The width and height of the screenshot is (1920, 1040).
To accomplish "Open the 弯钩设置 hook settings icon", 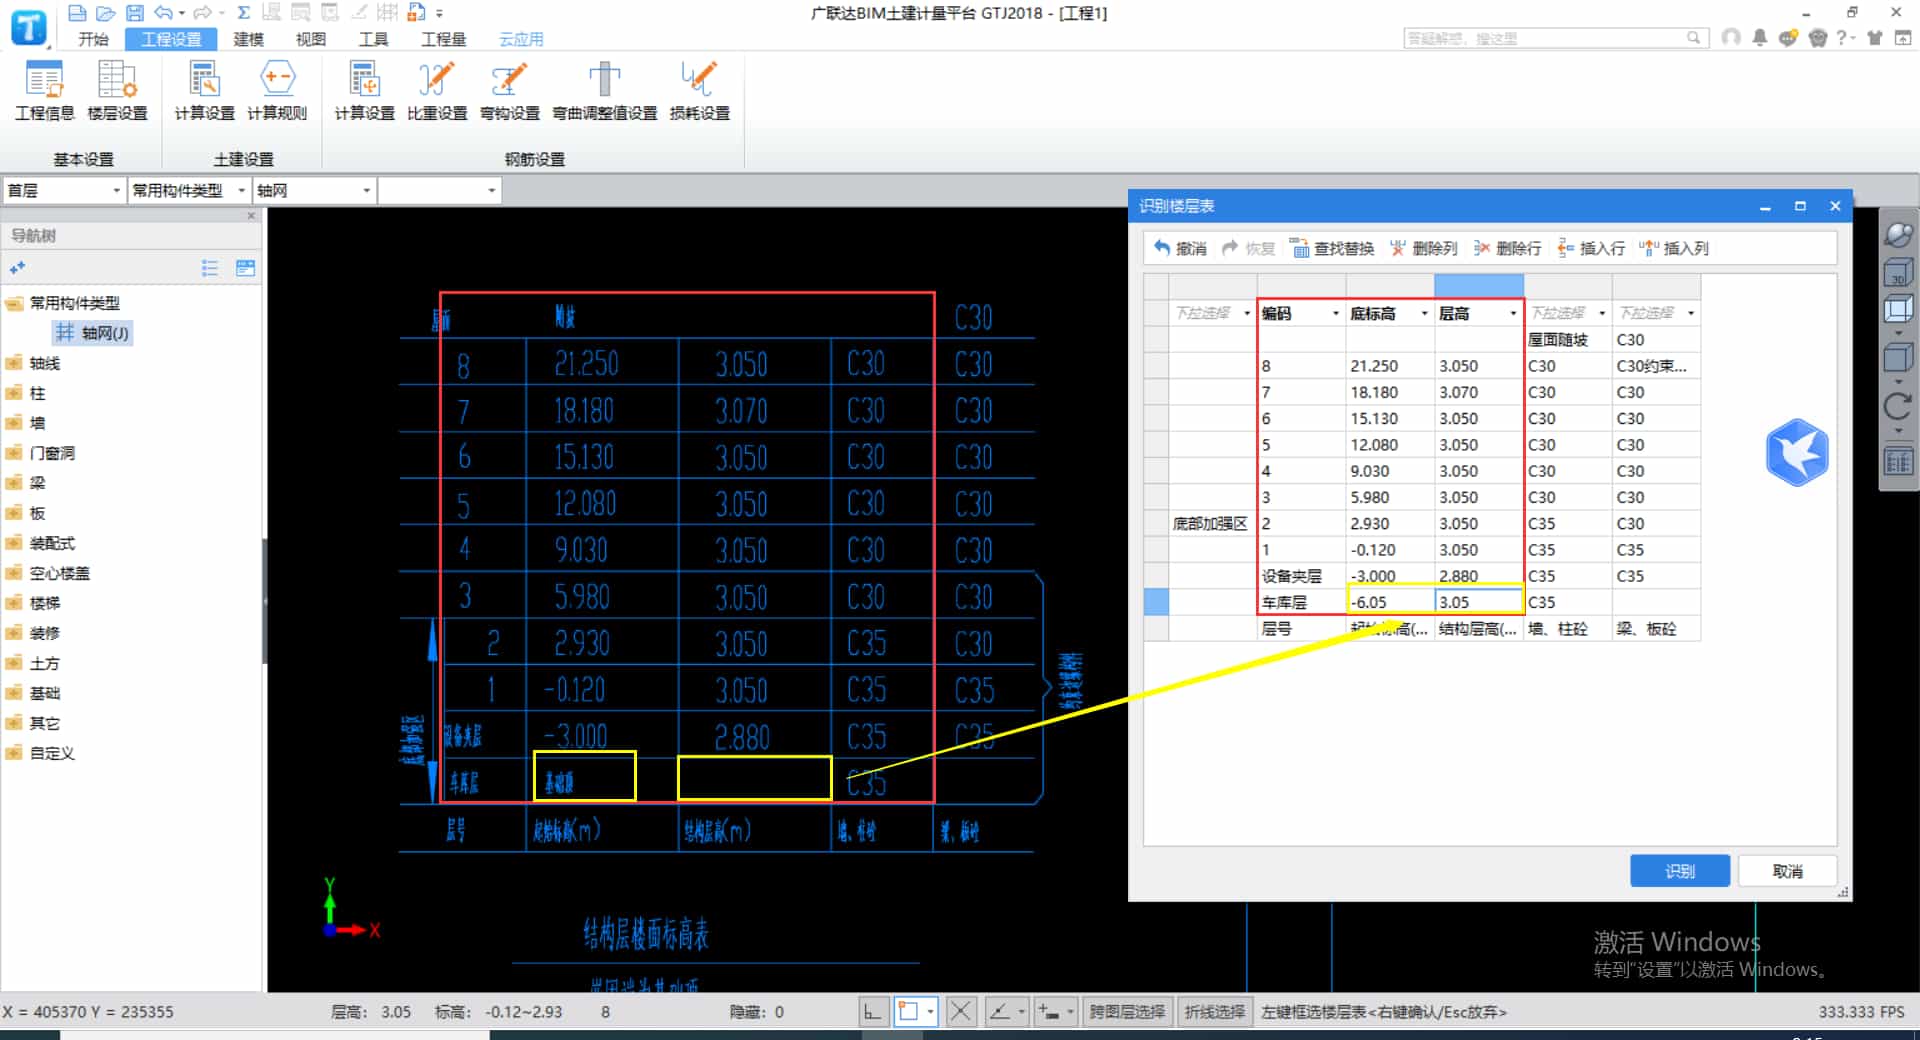I will click(509, 90).
